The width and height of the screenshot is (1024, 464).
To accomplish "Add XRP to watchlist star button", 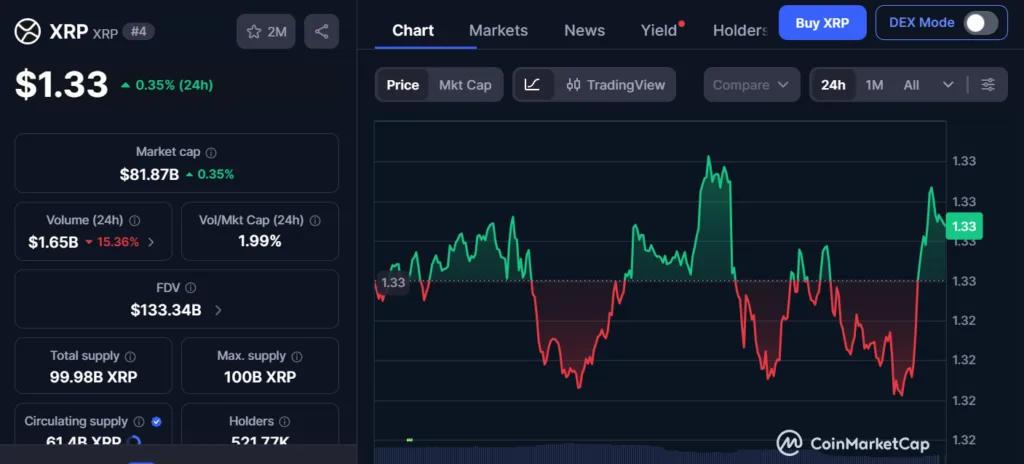I will click(x=266, y=31).
